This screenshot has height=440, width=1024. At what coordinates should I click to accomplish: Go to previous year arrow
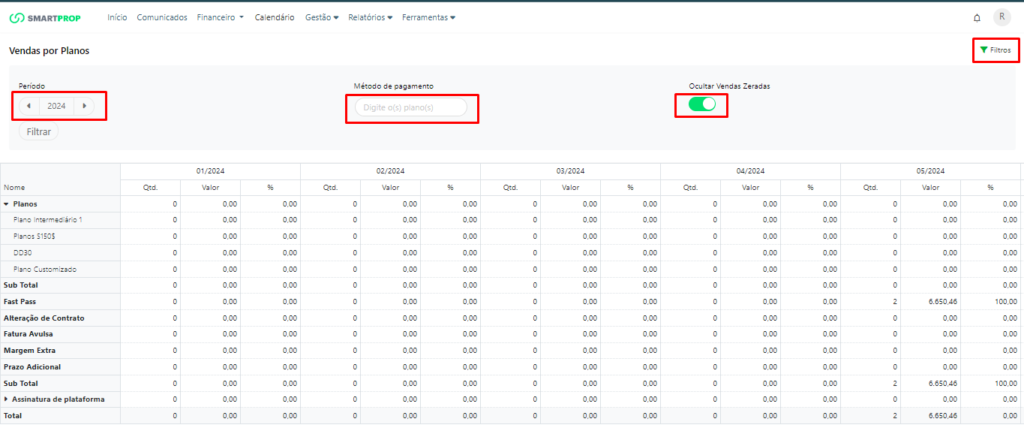point(28,105)
